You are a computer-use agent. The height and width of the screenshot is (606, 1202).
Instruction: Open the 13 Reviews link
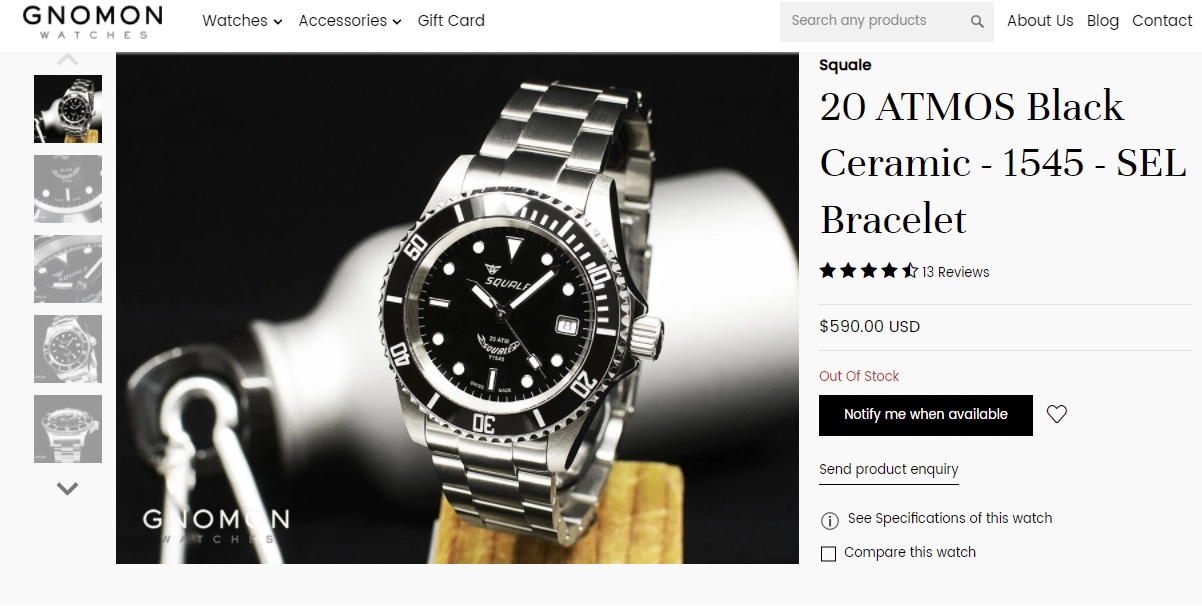click(956, 272)
